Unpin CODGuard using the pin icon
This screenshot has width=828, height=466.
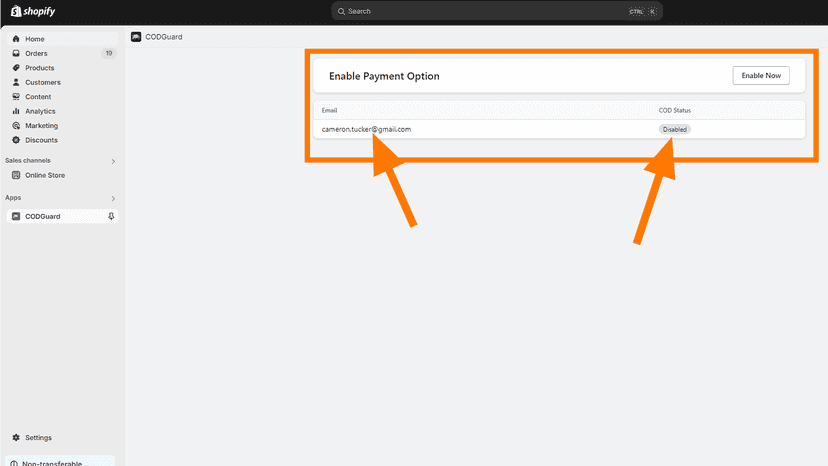[111, 217]
